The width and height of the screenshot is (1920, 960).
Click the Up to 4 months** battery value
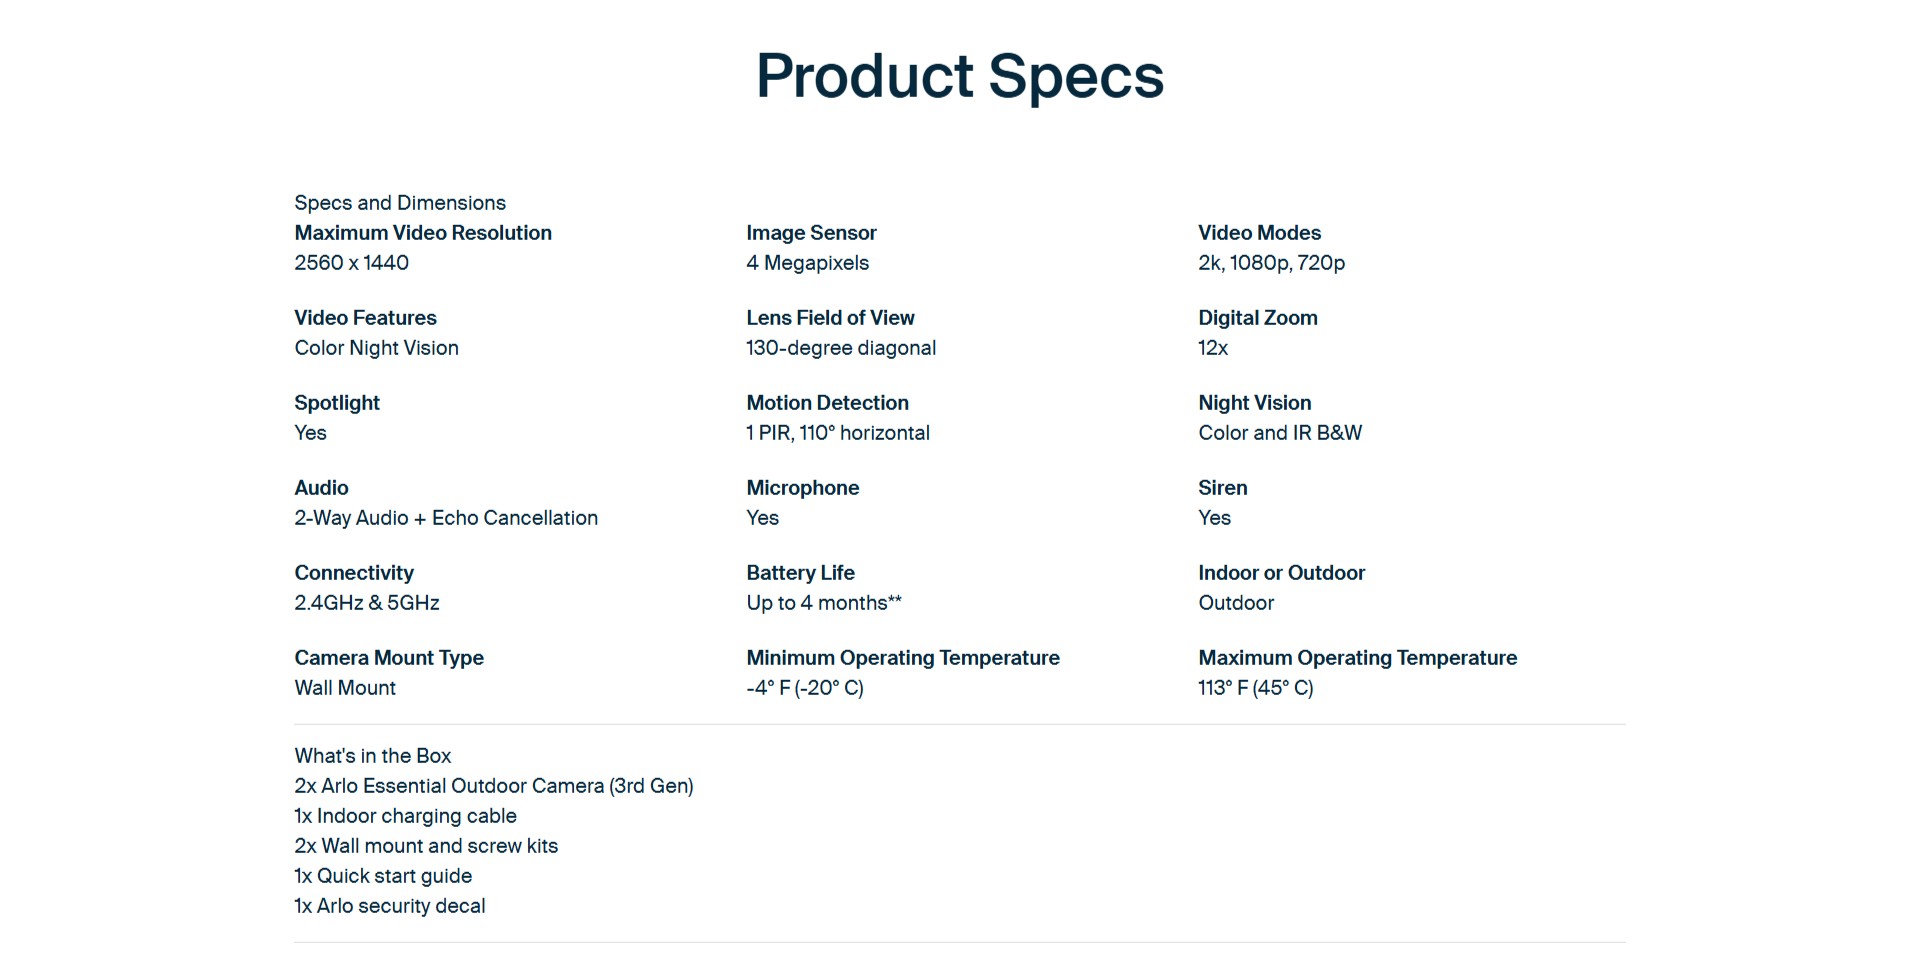pyautogui.click(x=823, y=603)
